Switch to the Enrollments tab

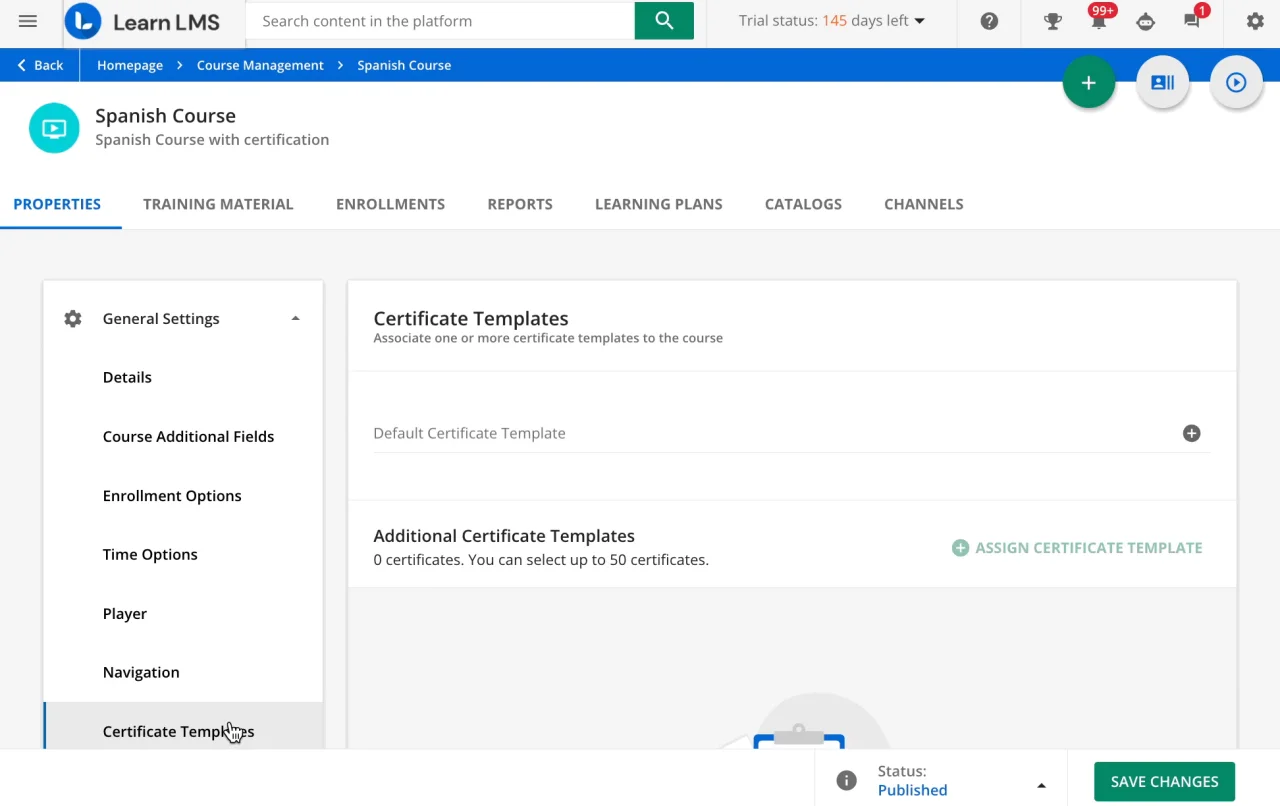click(390, 204)
